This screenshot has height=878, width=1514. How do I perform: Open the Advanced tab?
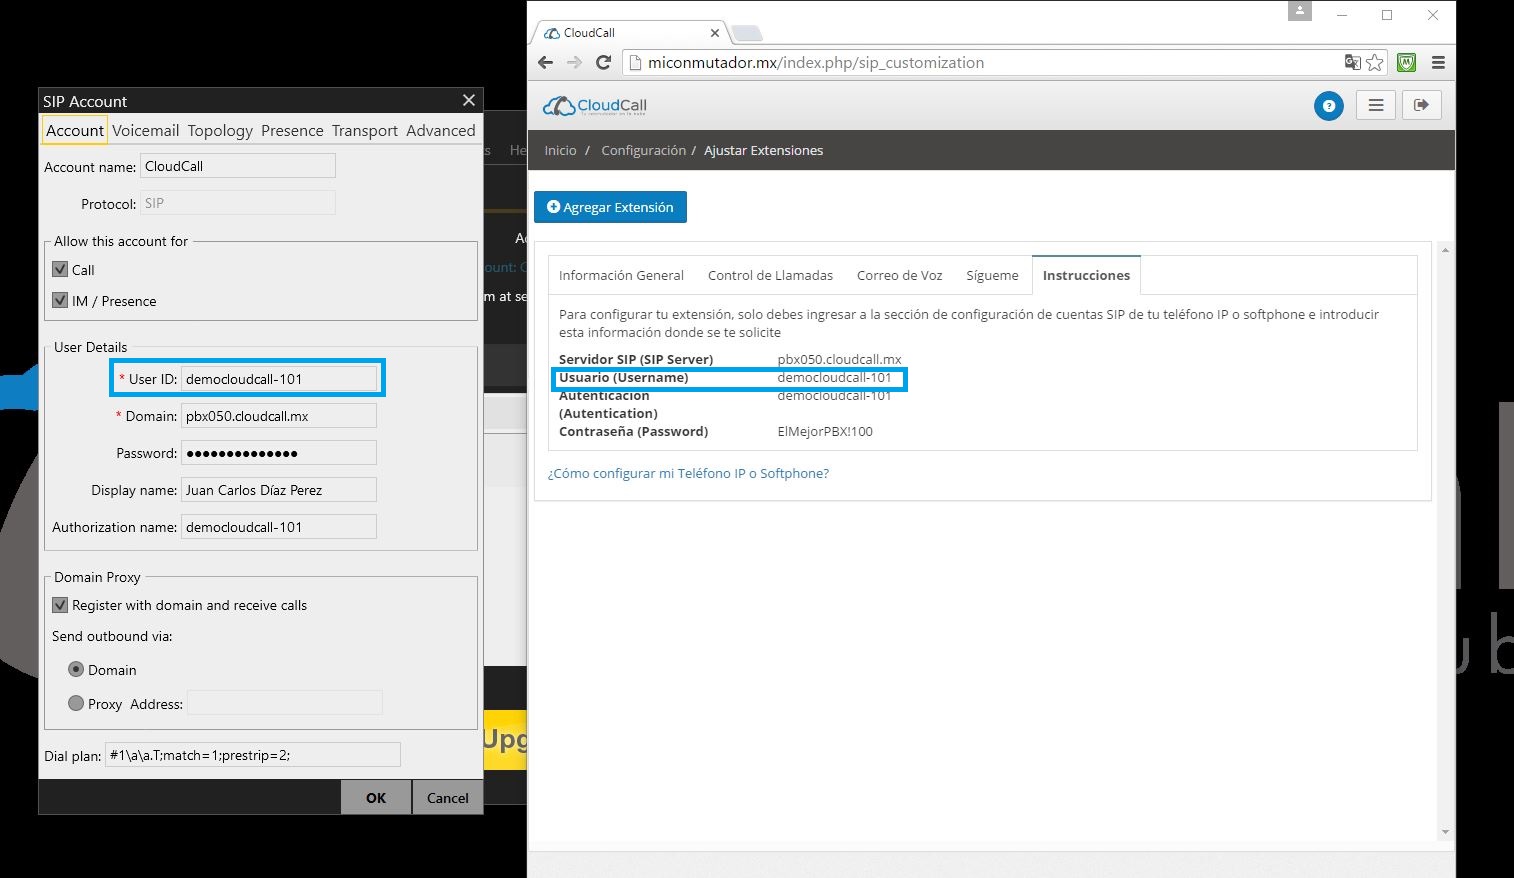tap(440, 130)
